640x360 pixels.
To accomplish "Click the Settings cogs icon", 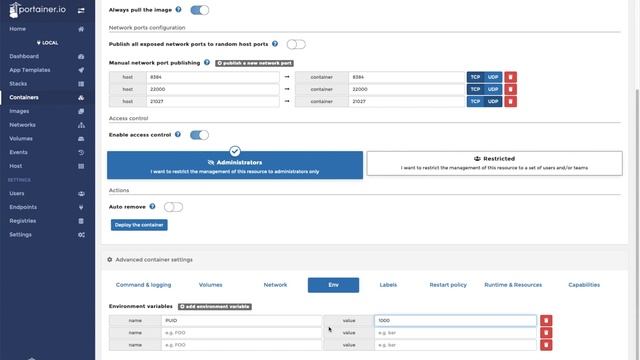I will 81,235.
